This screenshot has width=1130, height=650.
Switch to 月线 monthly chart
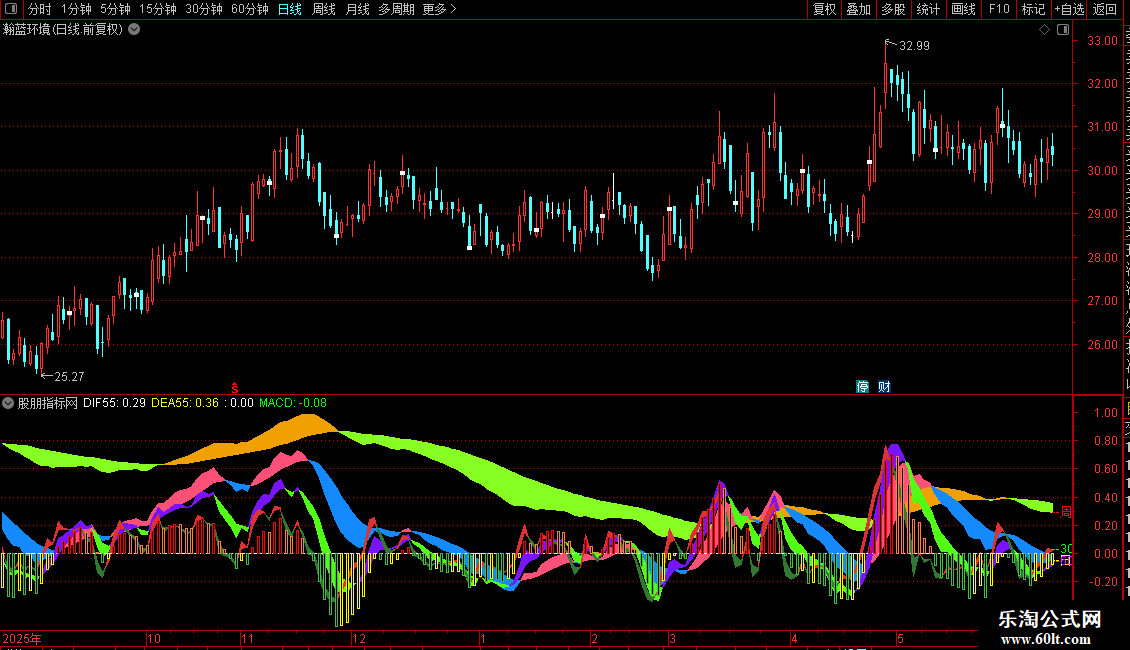tap(357, 9)
